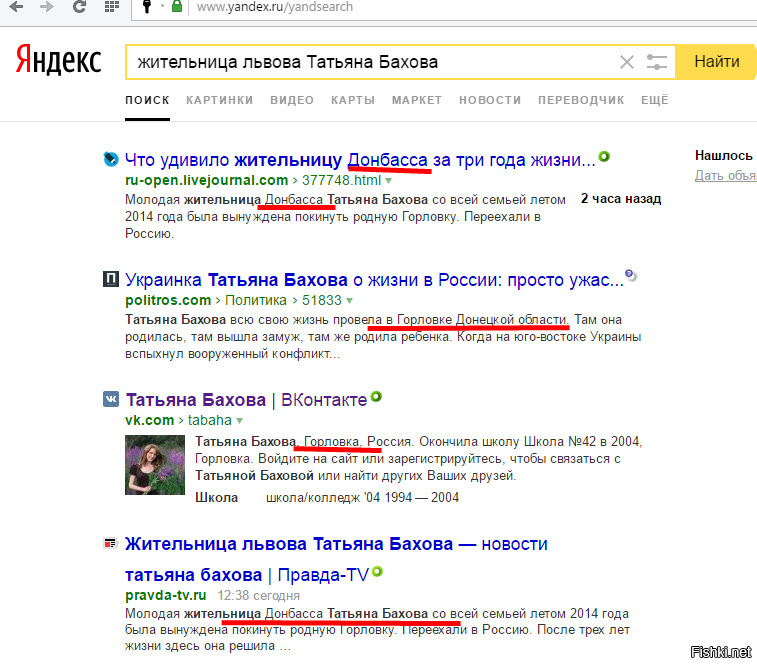The width and height of the screenshot is (757, 664).
Task: Open the 51833 breadcrumb link
Action: click(322, 300)
